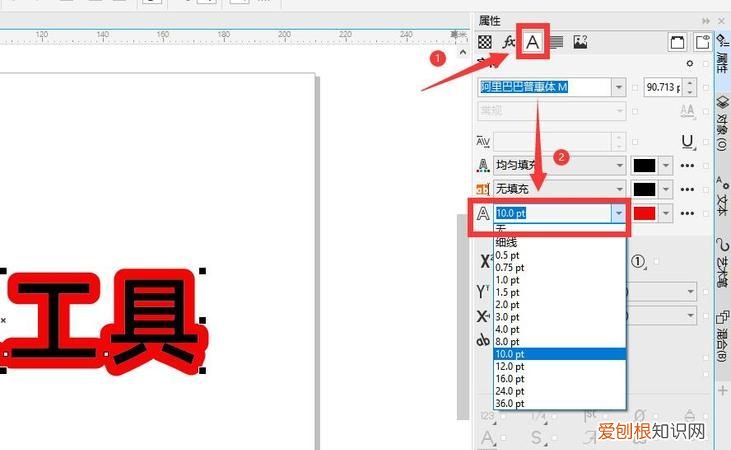Open dropdown in the Y offset row
Screen dimensions: 731x450
[x=690, y=291]
